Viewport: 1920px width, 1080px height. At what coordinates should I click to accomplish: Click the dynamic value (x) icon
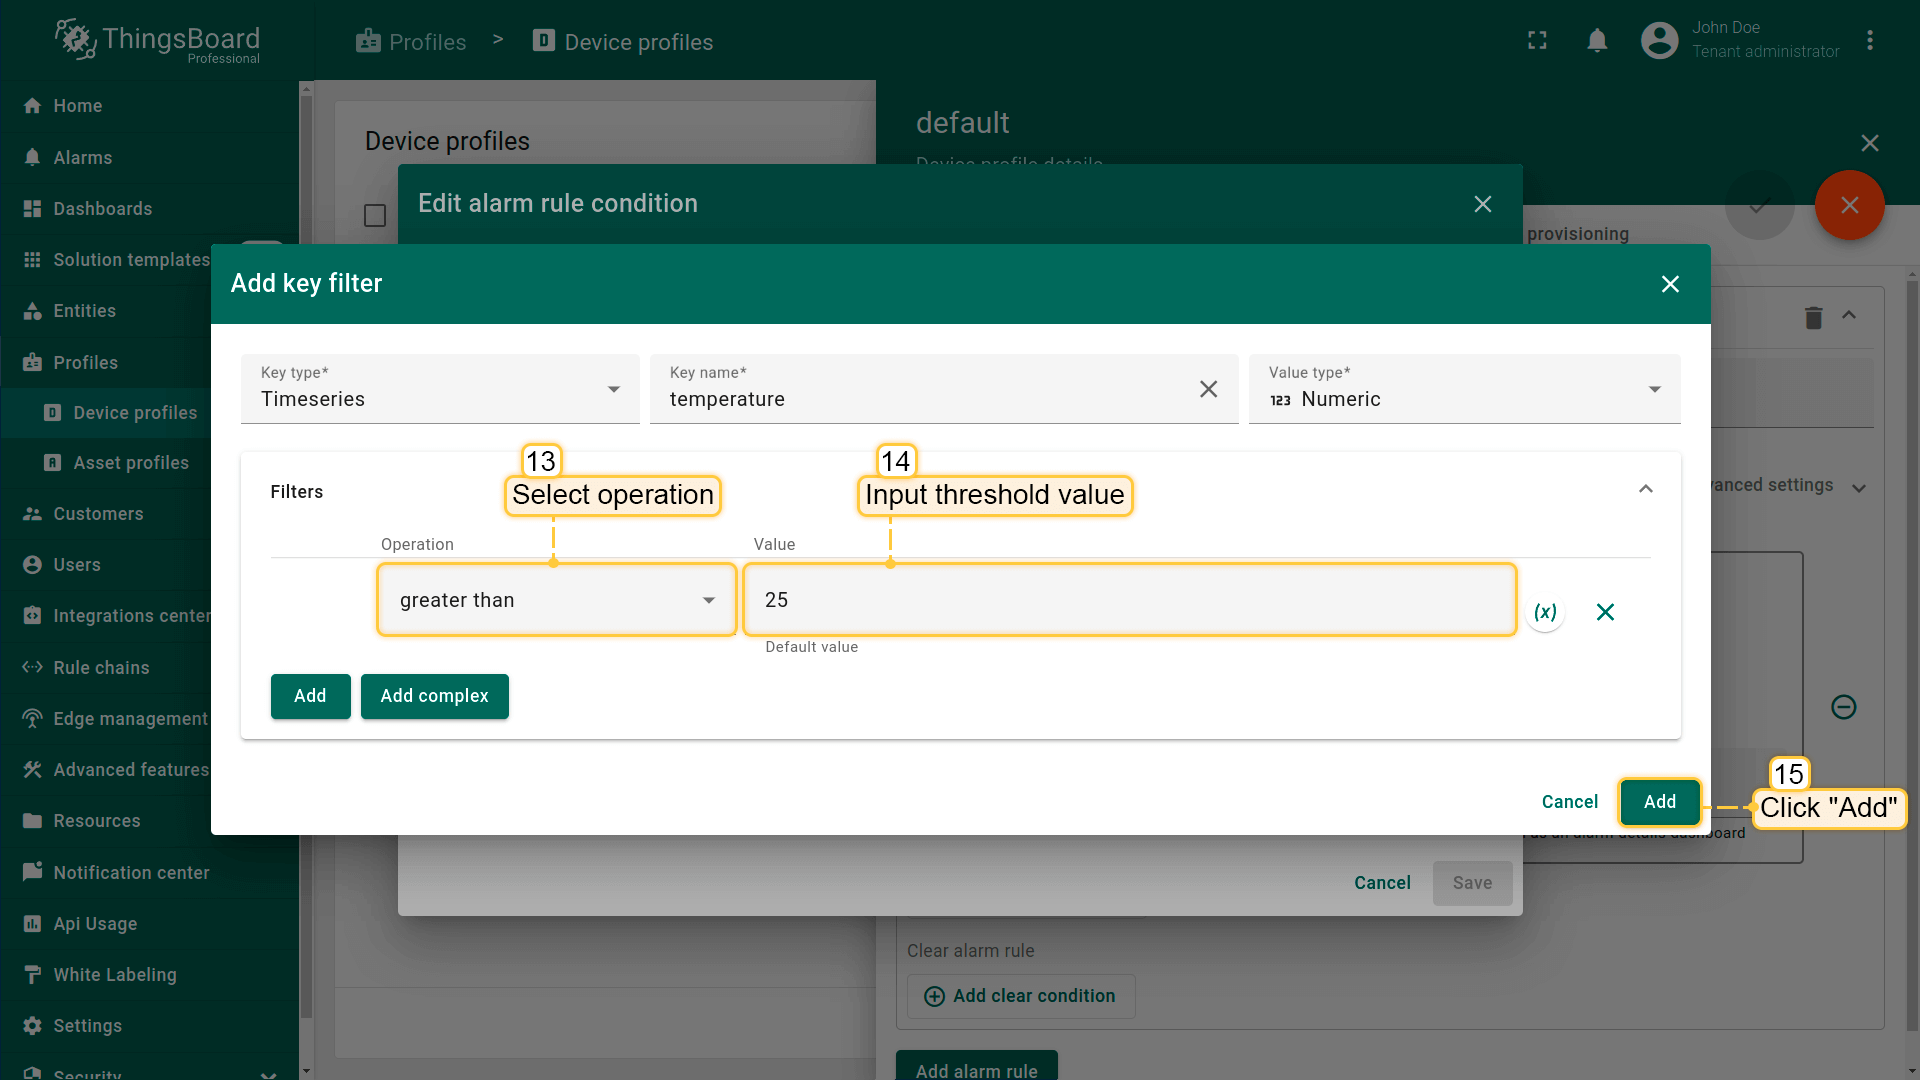click(1545, 612)
